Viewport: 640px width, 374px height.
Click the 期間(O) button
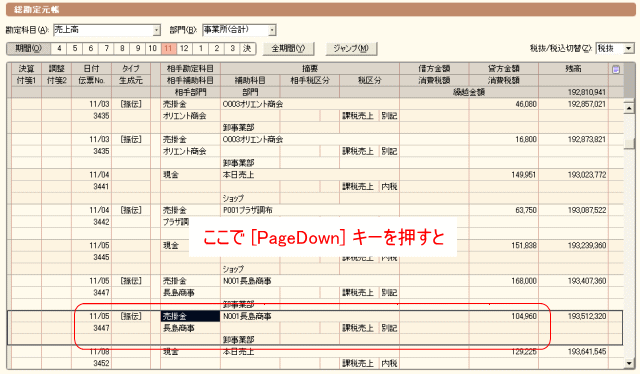click(29, 49)
